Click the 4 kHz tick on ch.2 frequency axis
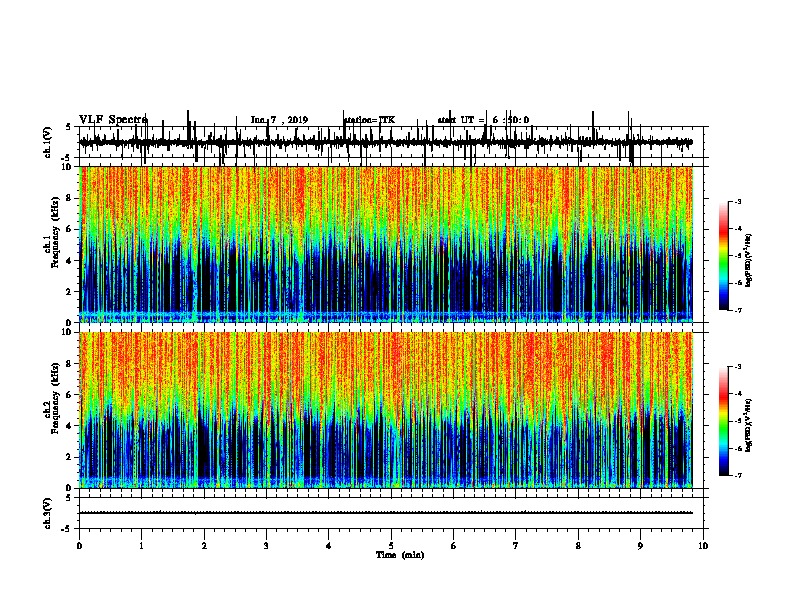Image resolution: width=792 pixels, height=612 pixels. click(x=70, y=426)
